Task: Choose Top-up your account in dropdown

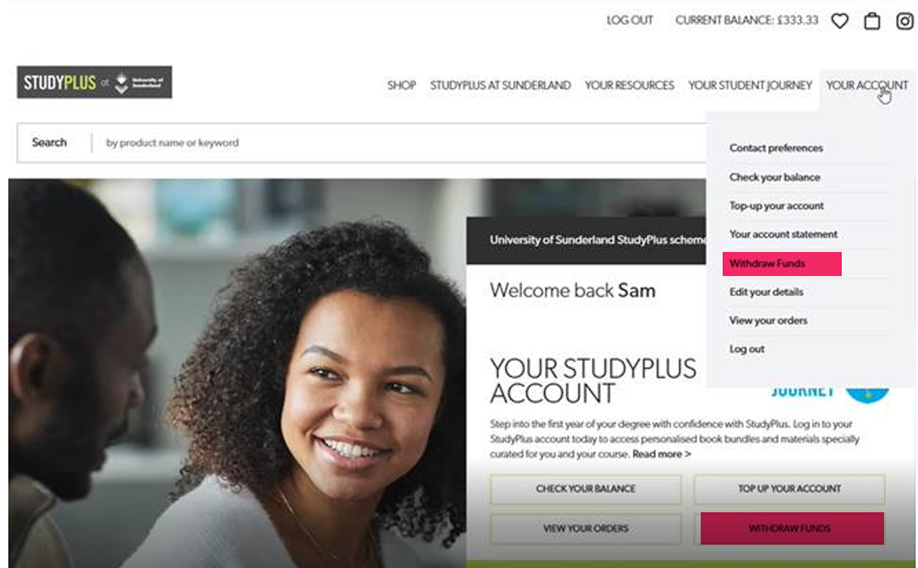Action: point(776,206)
